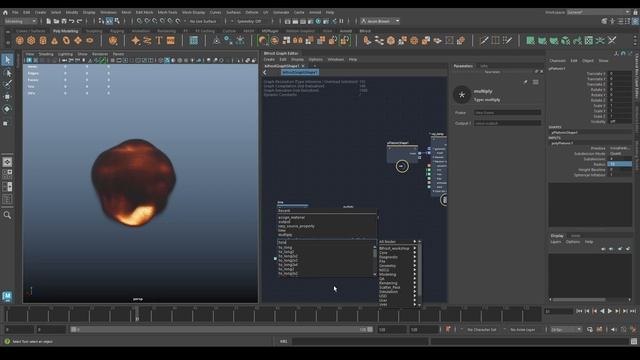
Task: Open the frame rate fps dropdown
Action: coord(566,329)
